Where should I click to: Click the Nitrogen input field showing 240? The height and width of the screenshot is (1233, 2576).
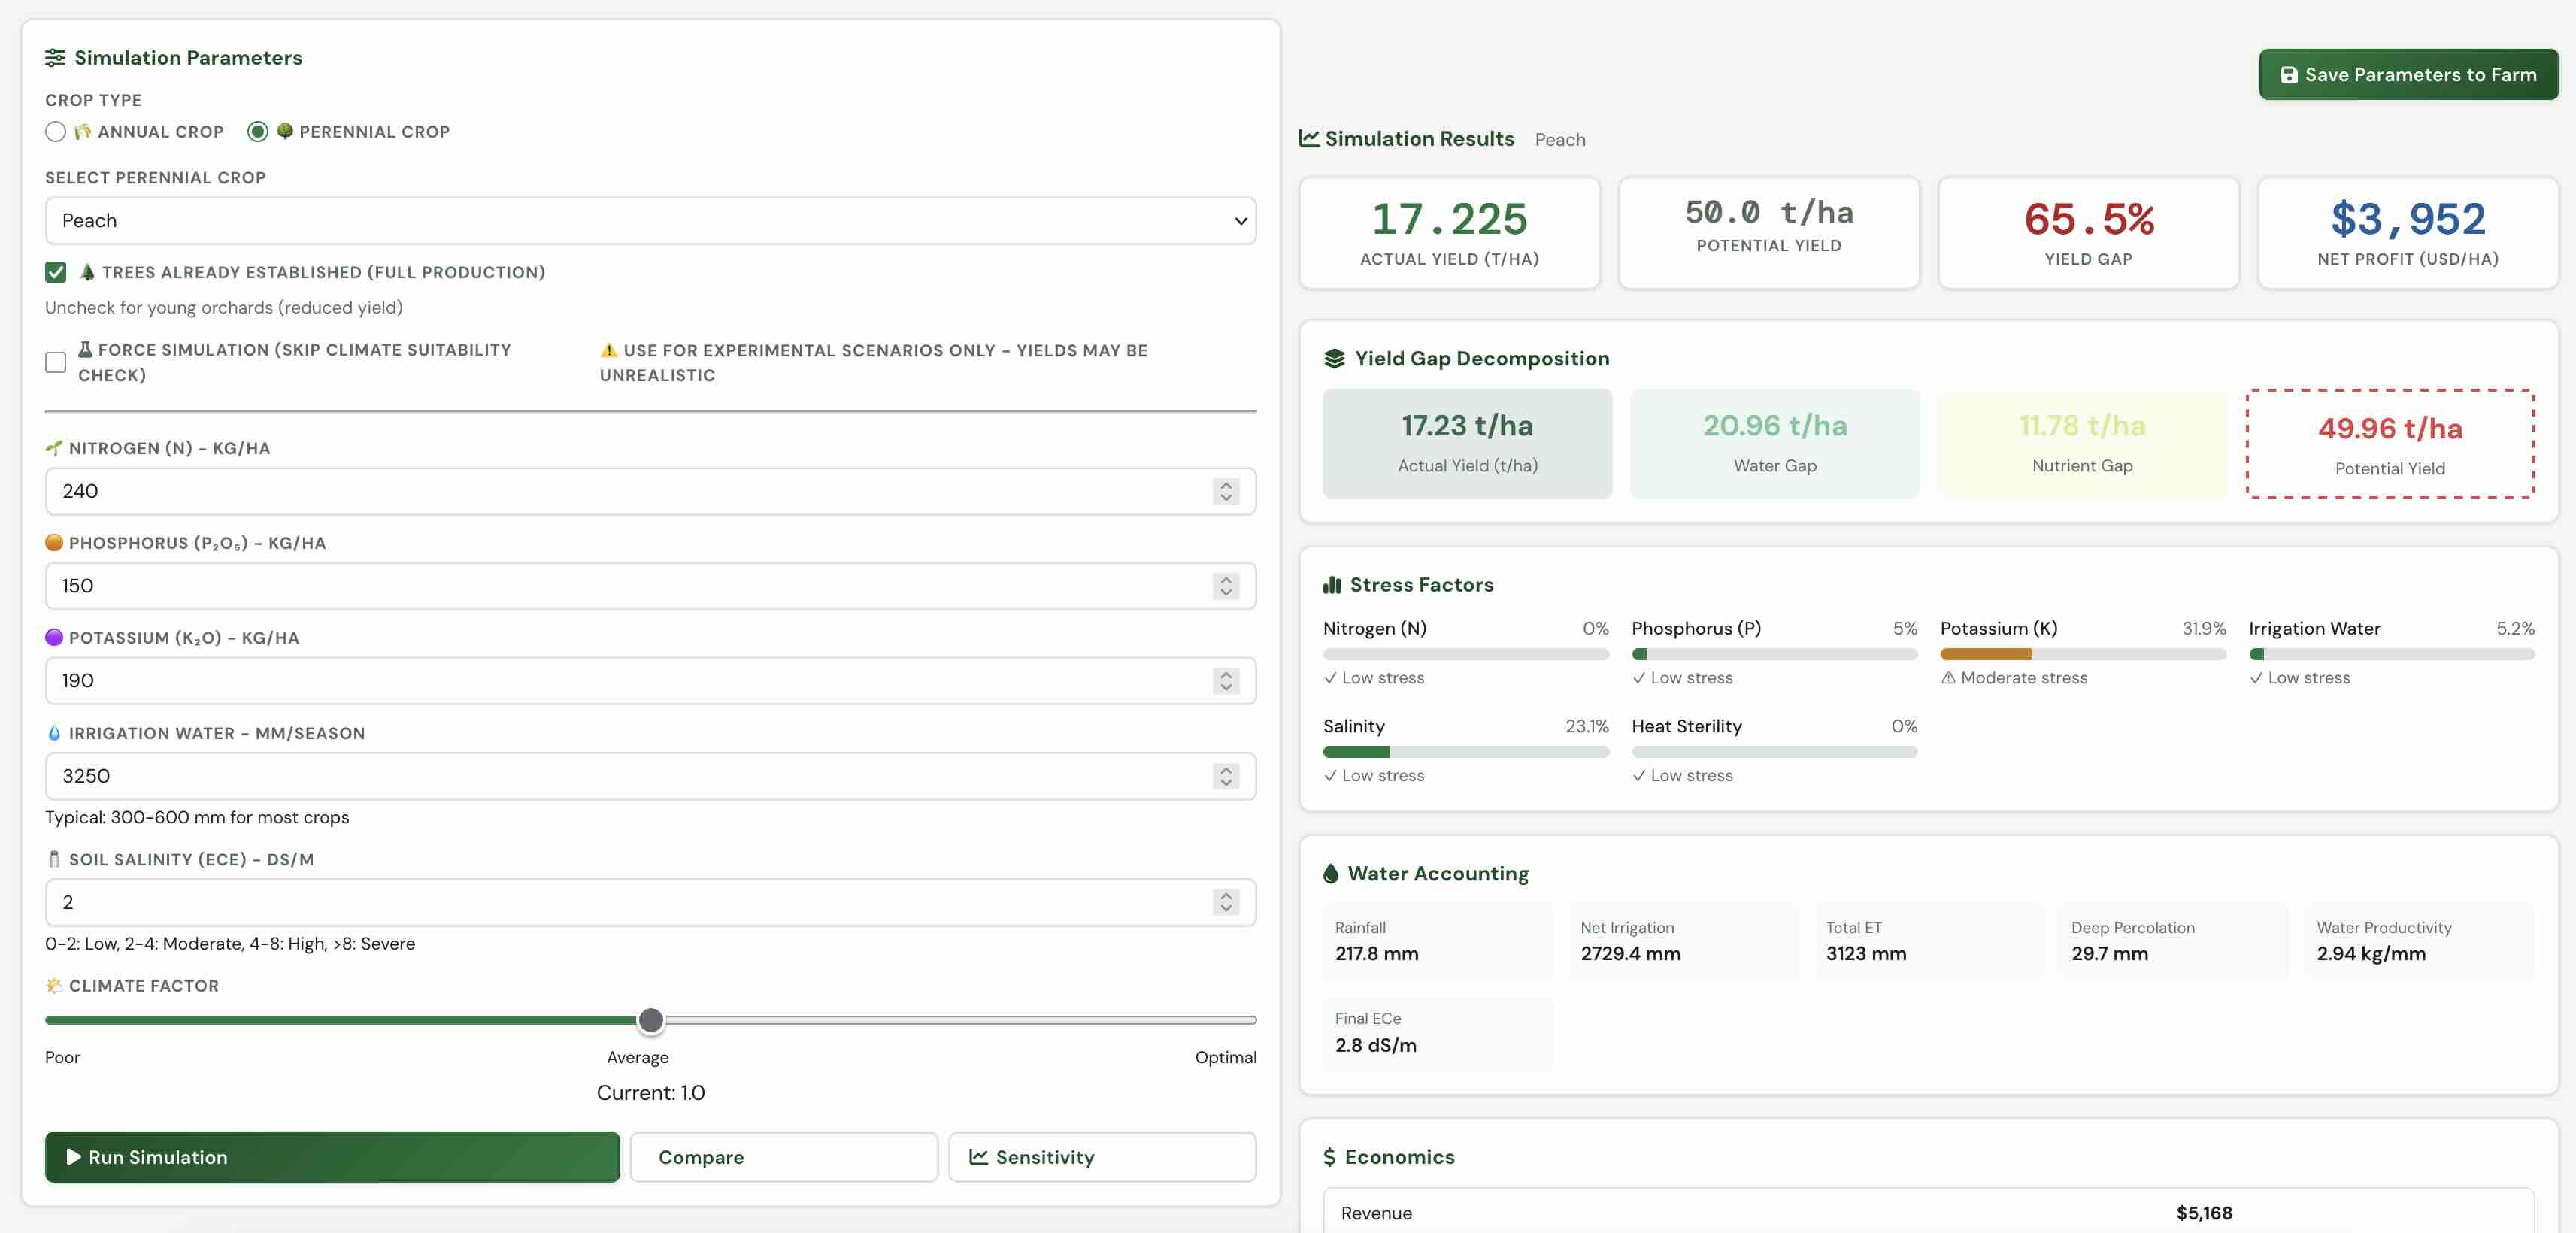[651, 491]
